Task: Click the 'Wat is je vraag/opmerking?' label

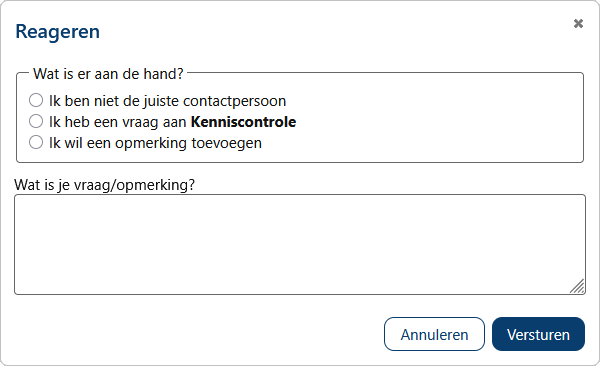Action: pyautogui.click(x=104, y=185)
